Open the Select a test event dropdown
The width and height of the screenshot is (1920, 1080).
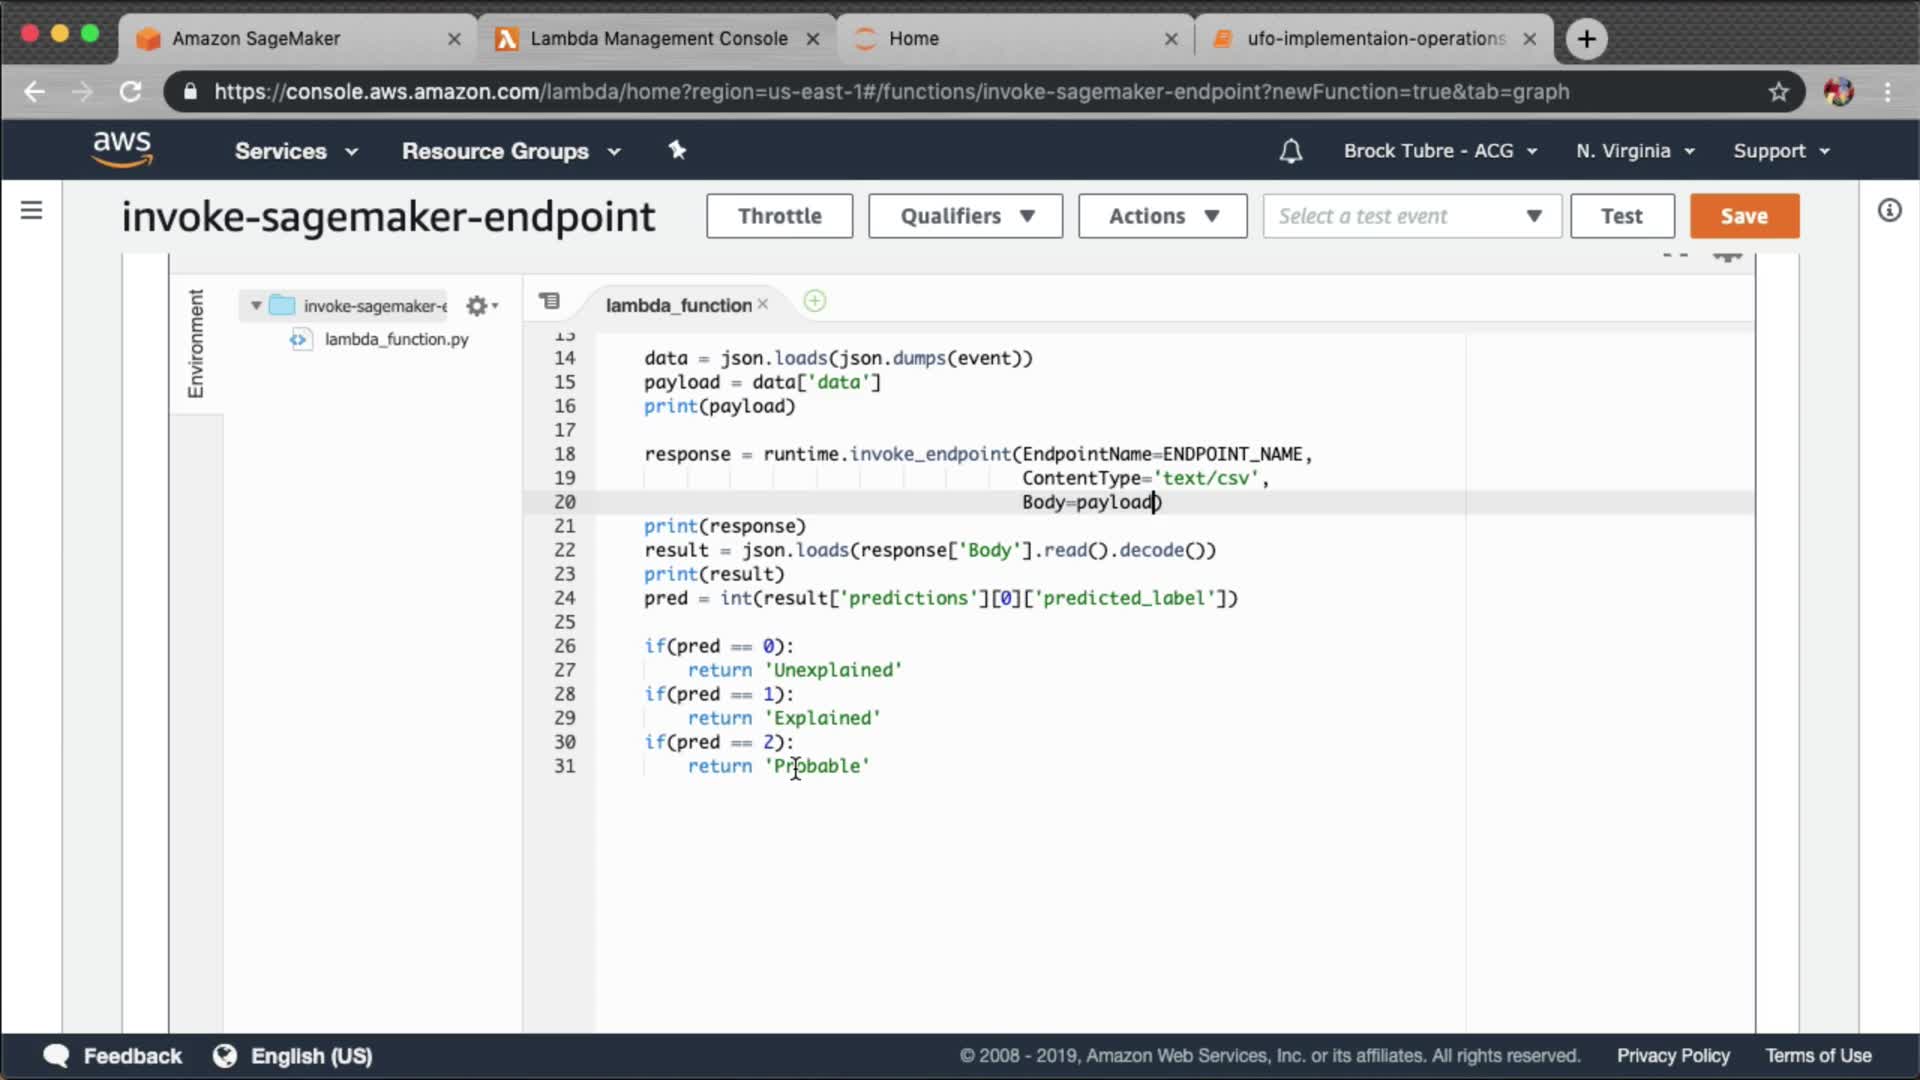(x=1411, y=216)
